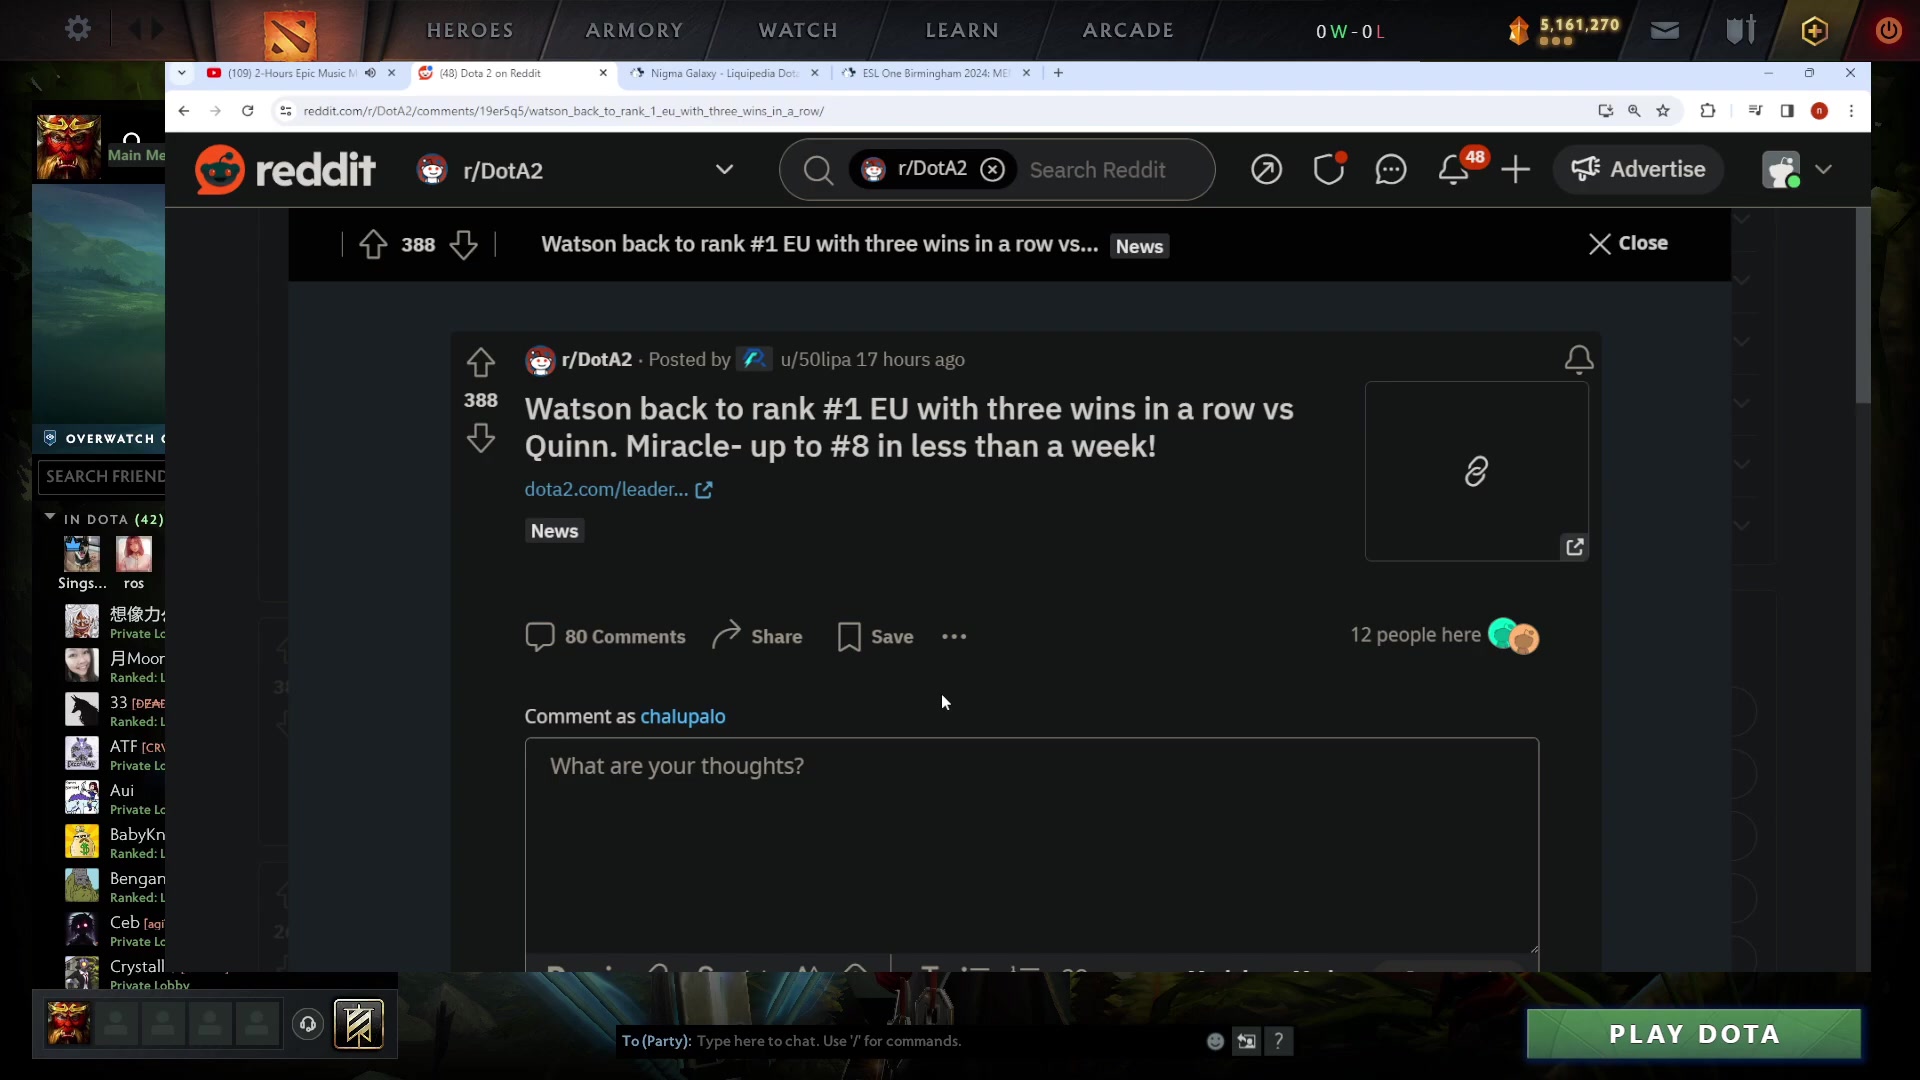Switch to ESL One Birmingham browser tab

tap(935, 73)
